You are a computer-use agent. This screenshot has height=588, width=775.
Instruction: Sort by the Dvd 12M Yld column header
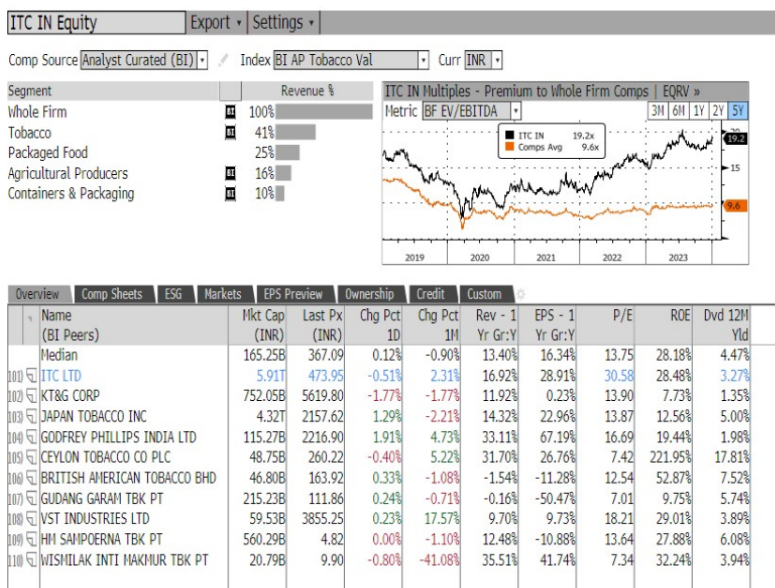tap(722, 325)
